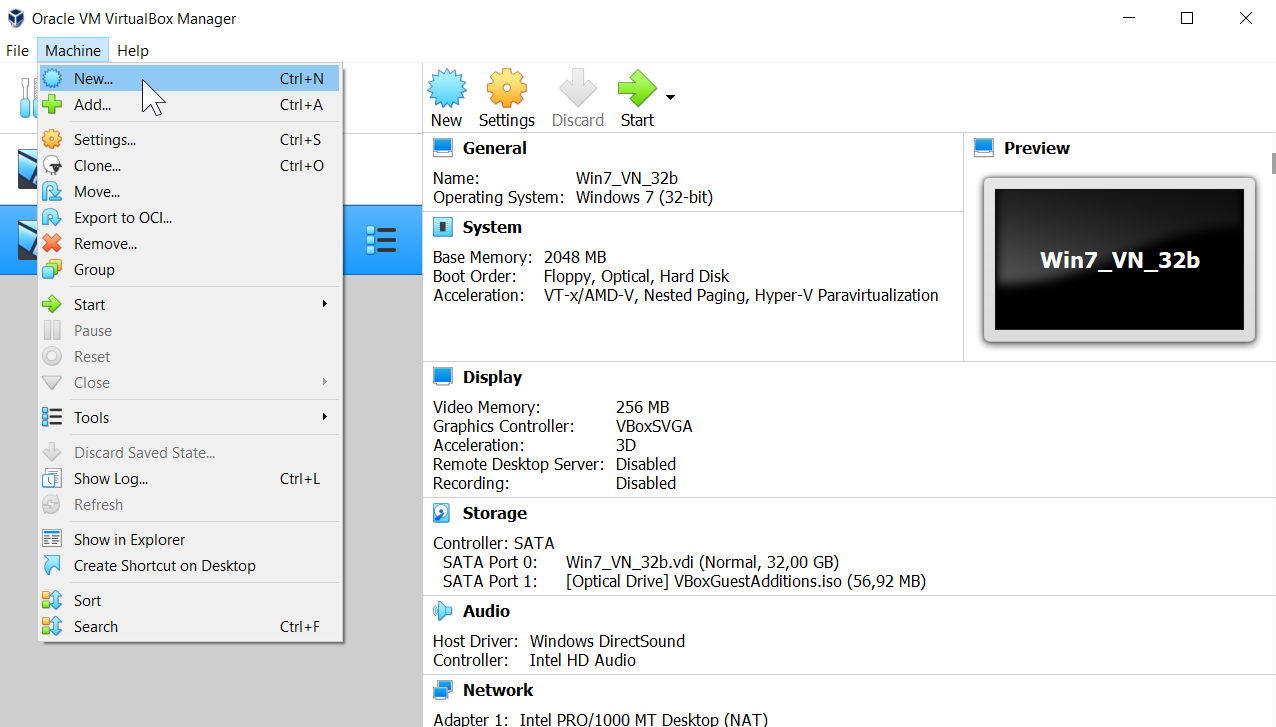Click the Win7_VN_32b preview thumbnail
The width and height of the screenshot is (1276, 727).
pyautogui.click(x=1119, y=260)
